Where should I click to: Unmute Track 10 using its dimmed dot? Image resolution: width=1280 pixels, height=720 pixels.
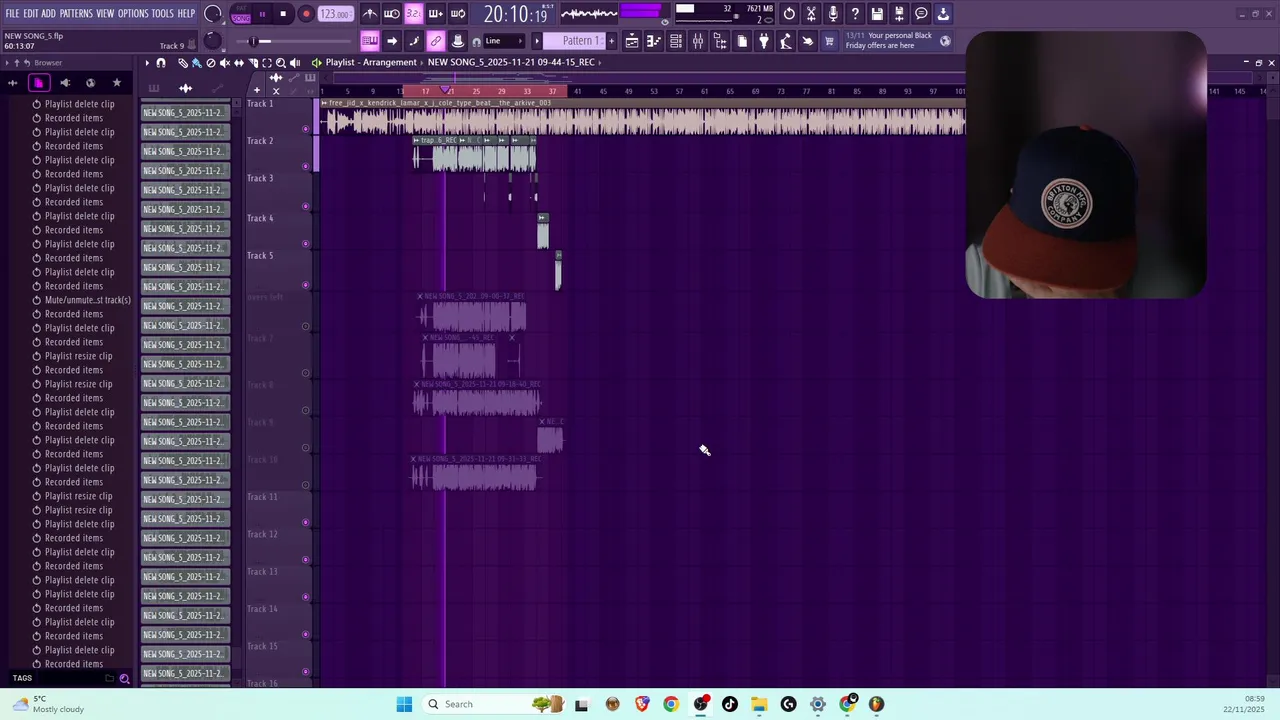[x=306, y=485]
